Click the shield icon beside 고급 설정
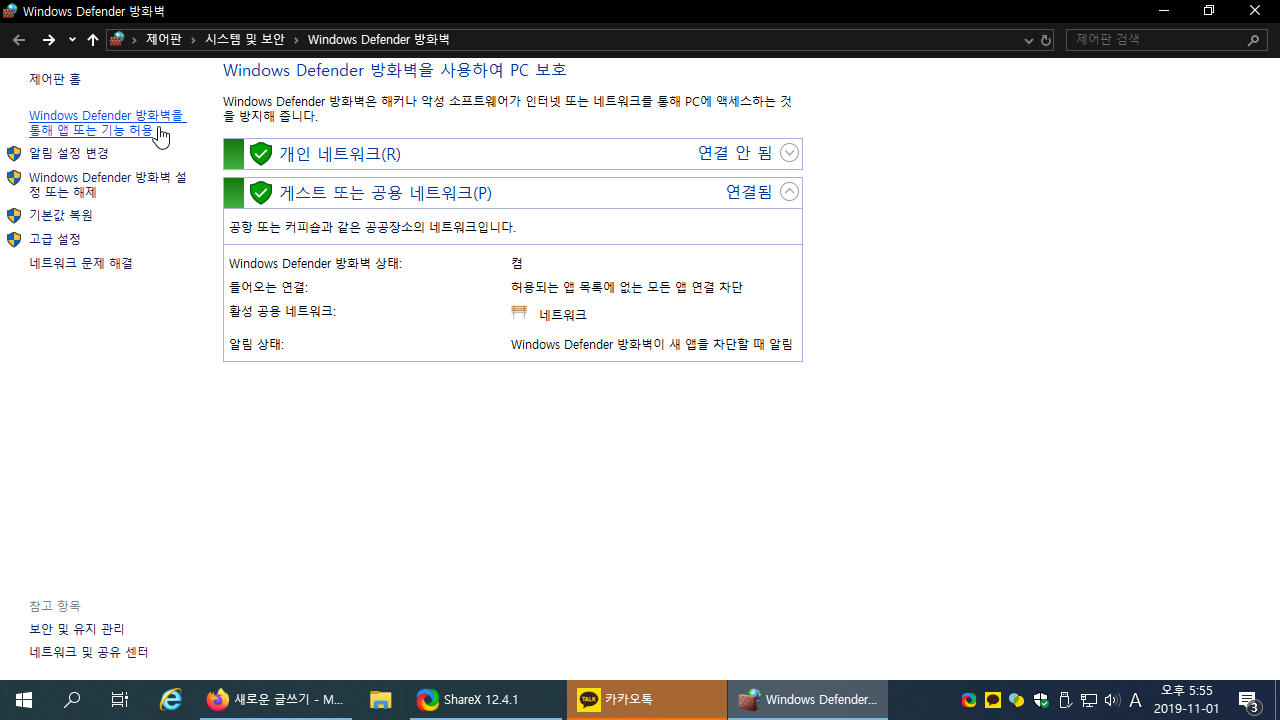 (x=14, y=239)
